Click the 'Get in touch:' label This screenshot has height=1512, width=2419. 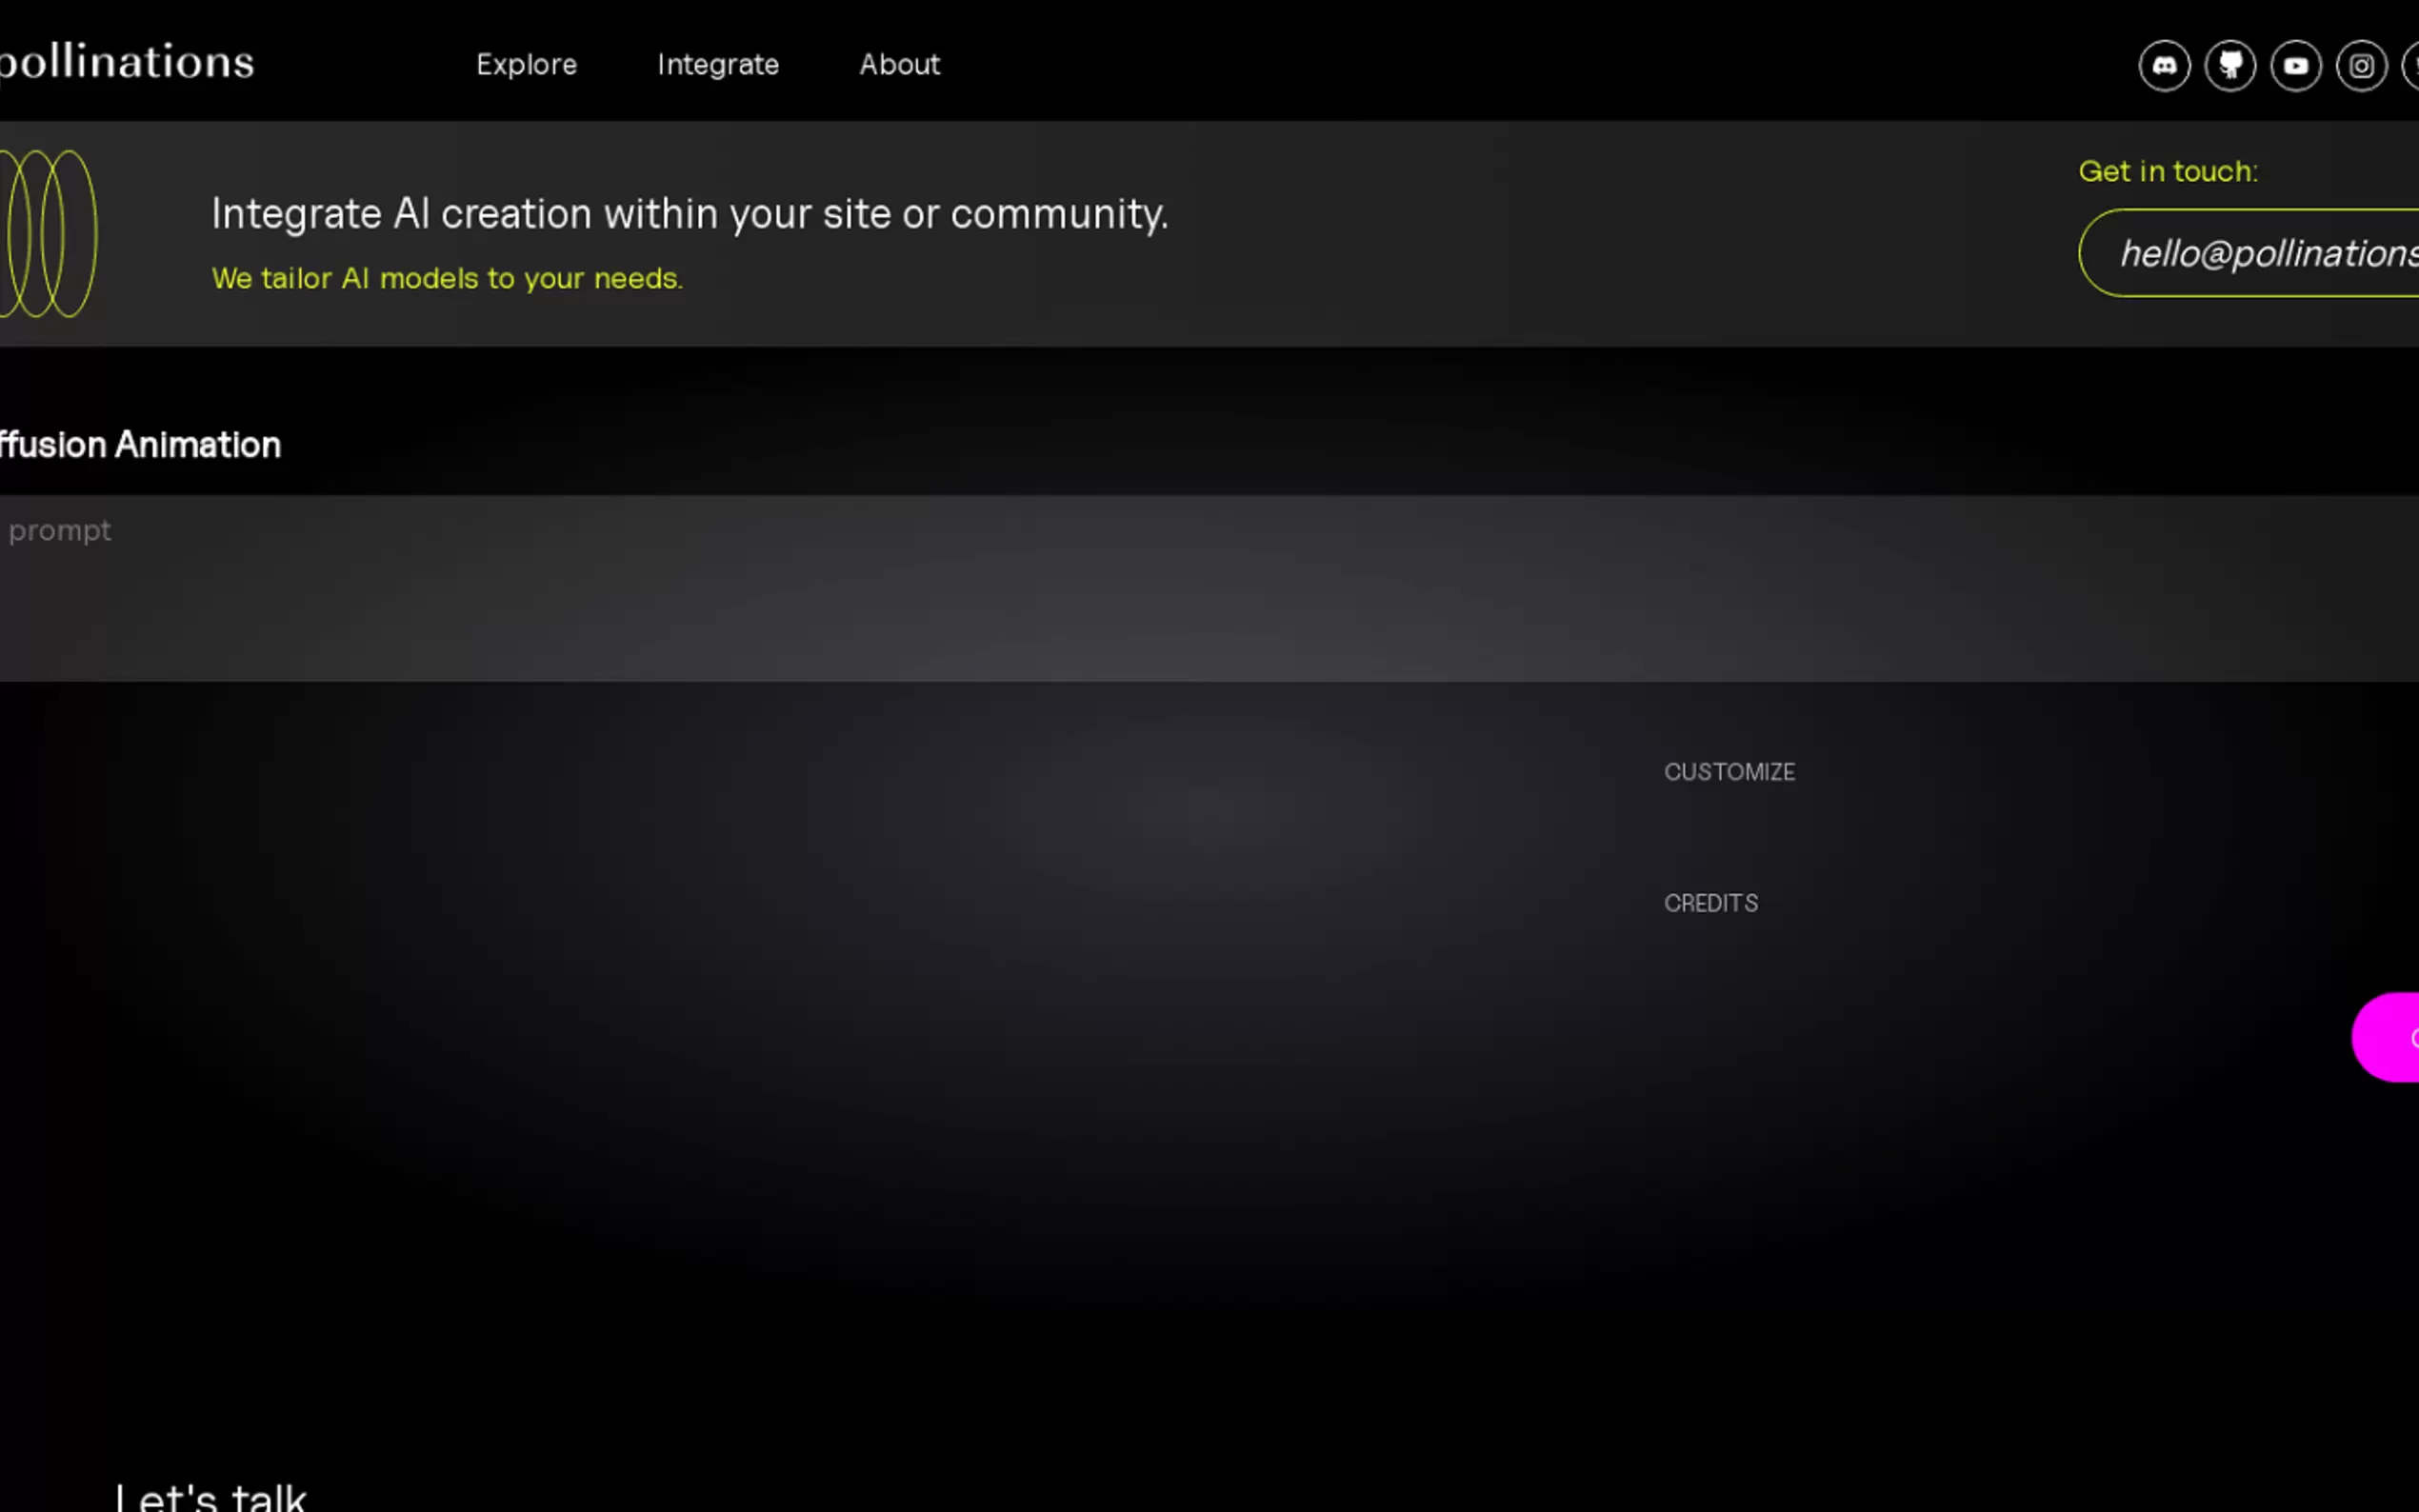2167,171
